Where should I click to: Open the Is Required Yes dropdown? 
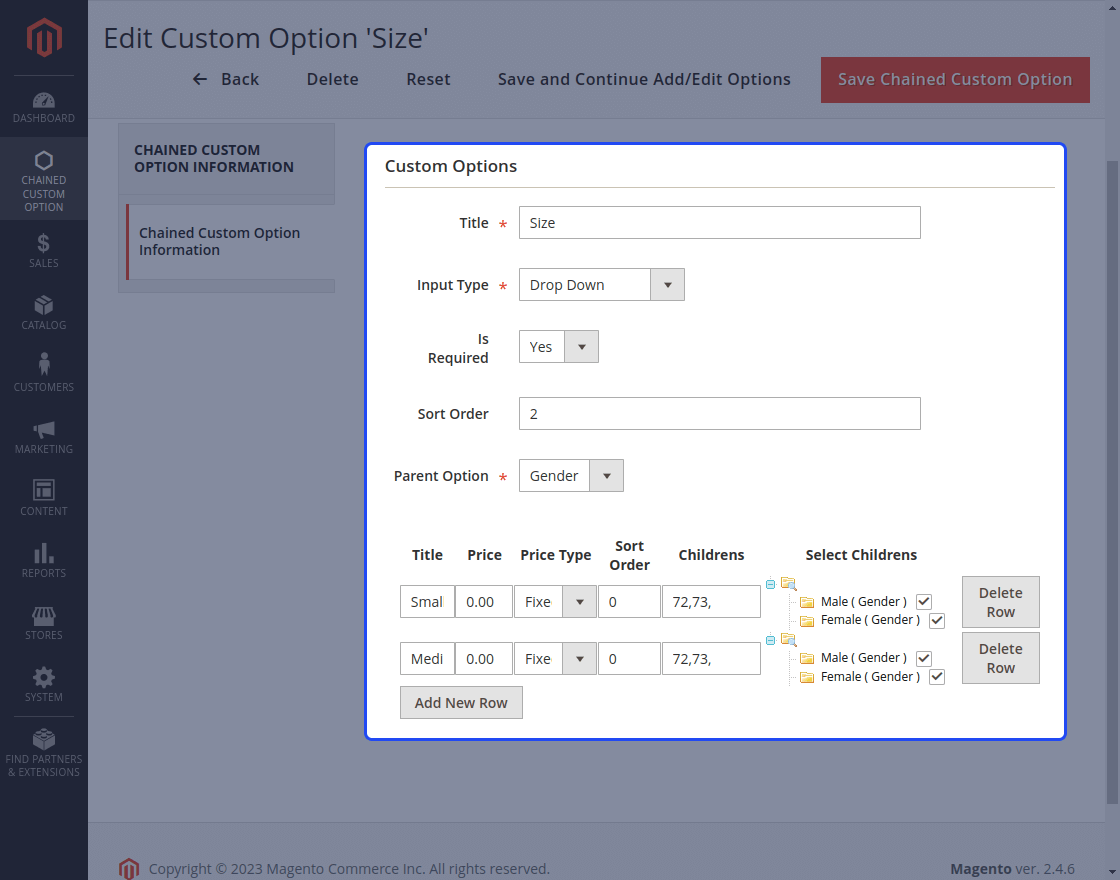point(559,346)
